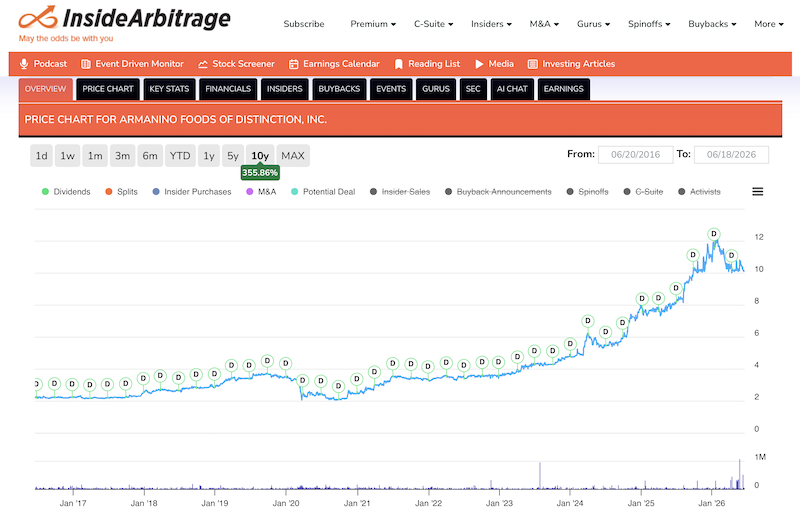Image resolution: width=800 pixels, height=518 pixels.
Task: Click the Podcast microphone icon
Action: click(x=24, y=64)
